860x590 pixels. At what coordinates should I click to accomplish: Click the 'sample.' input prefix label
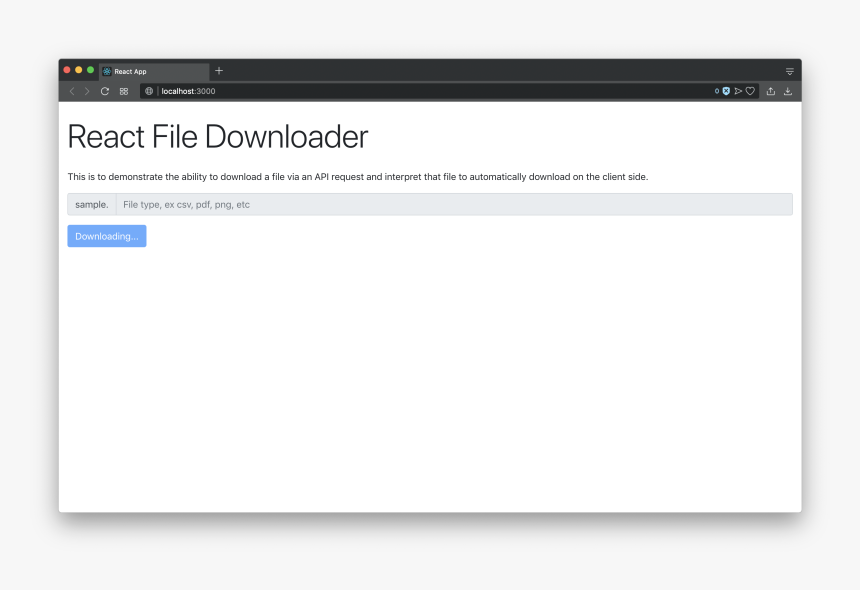pos(92,205)
